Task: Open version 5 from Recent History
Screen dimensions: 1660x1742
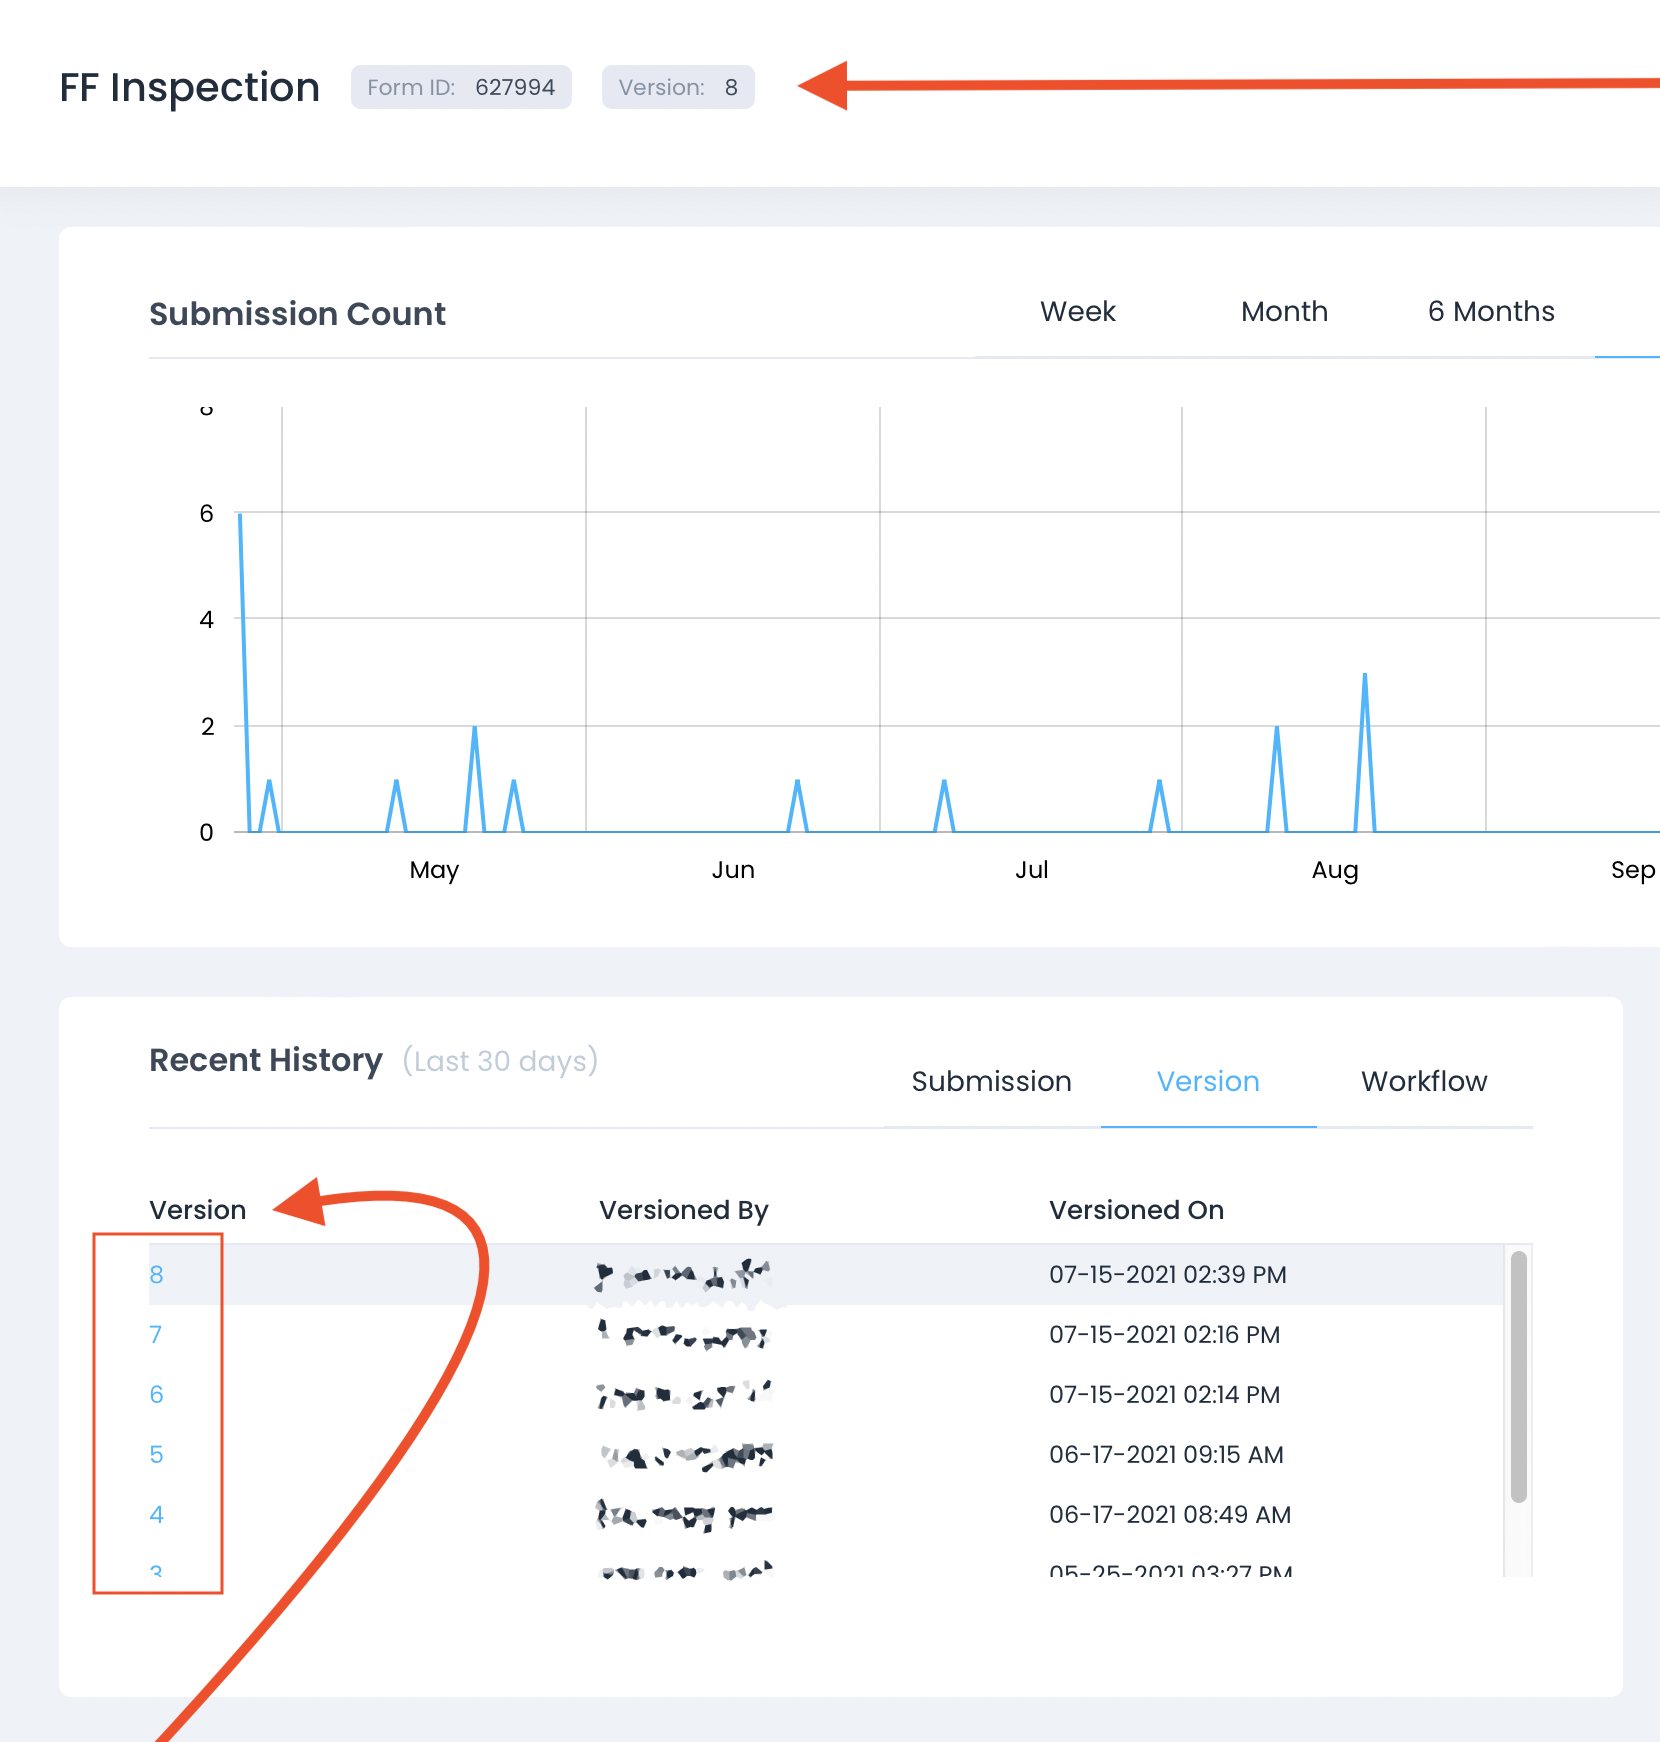Action: click(157, 1455)
